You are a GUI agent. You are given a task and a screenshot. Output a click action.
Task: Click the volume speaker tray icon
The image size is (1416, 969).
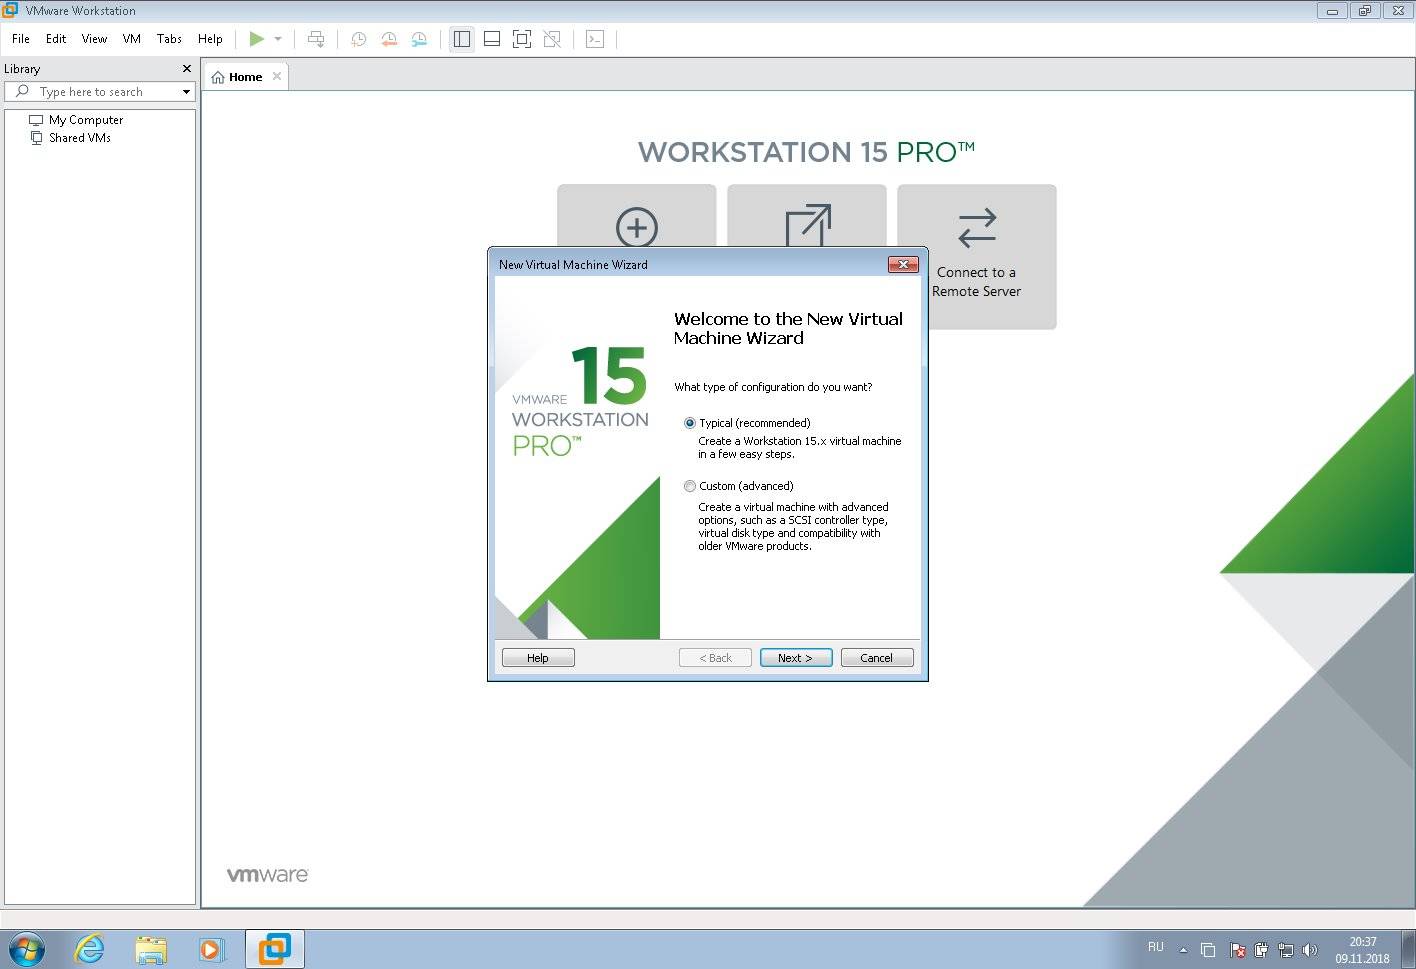[1310, 950]
